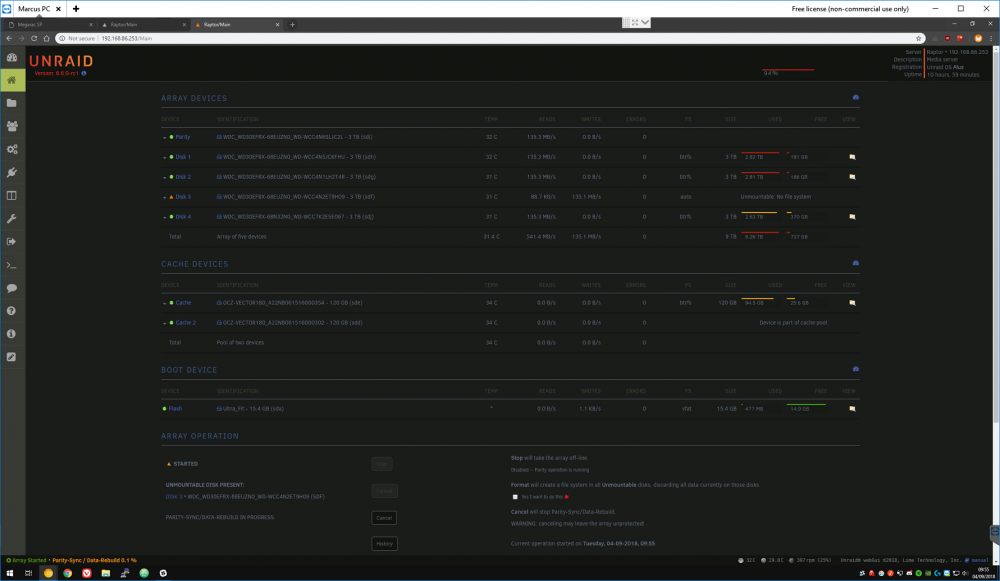Click 'DISK 3' link under Unmountable disk present
1000x581 pixels.
pos(174,497)
